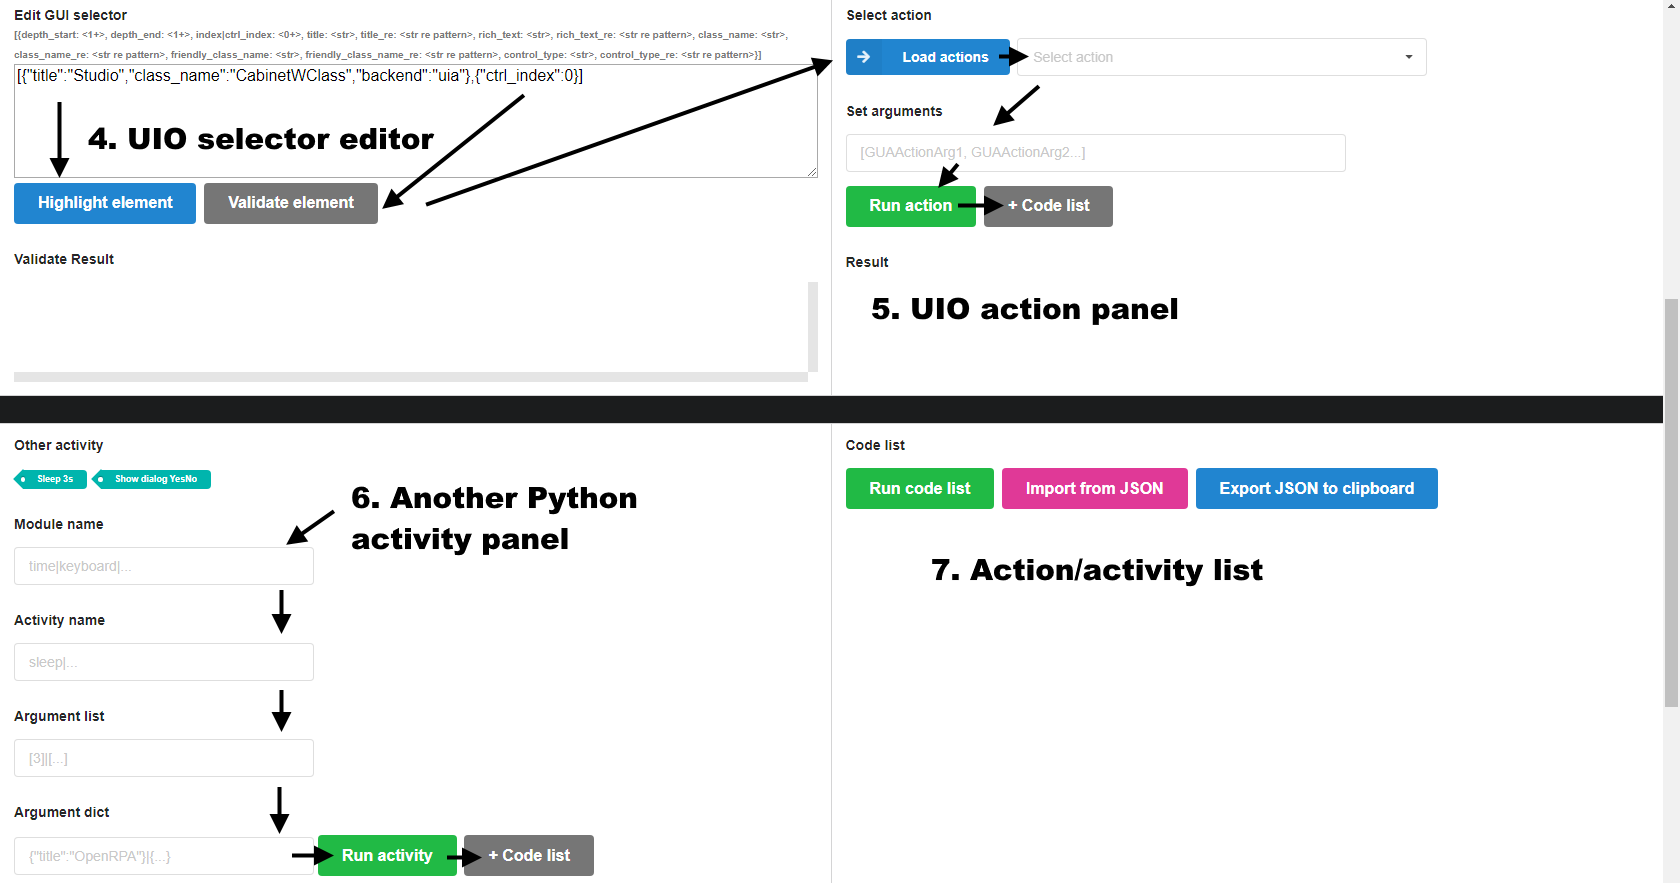Click the green Run action button

click(x=910, y=206)
